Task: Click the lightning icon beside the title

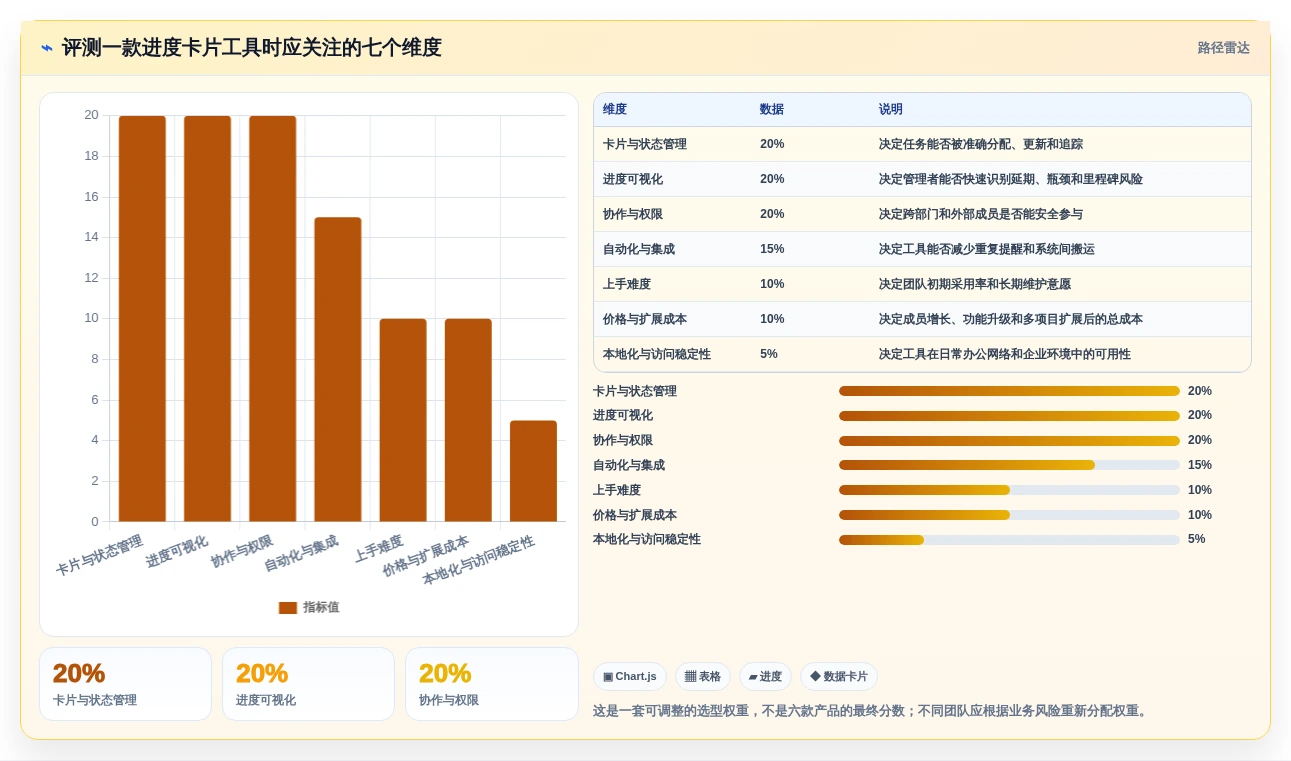Action: point(47,48)
